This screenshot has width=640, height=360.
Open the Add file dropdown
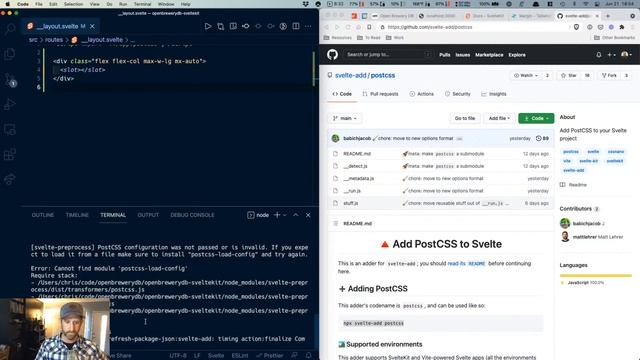click(499, 118)
